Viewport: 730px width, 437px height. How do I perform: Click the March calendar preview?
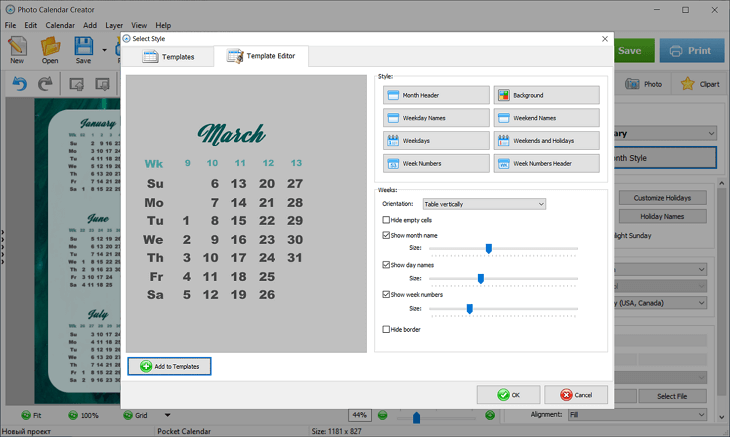(246, 214)
